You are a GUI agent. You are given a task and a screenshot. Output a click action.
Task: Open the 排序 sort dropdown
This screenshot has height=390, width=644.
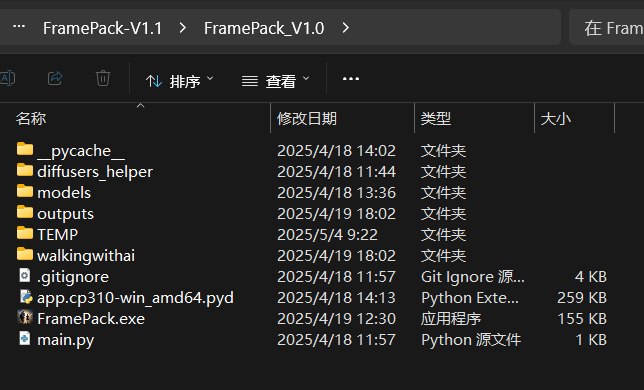(179, 80)
